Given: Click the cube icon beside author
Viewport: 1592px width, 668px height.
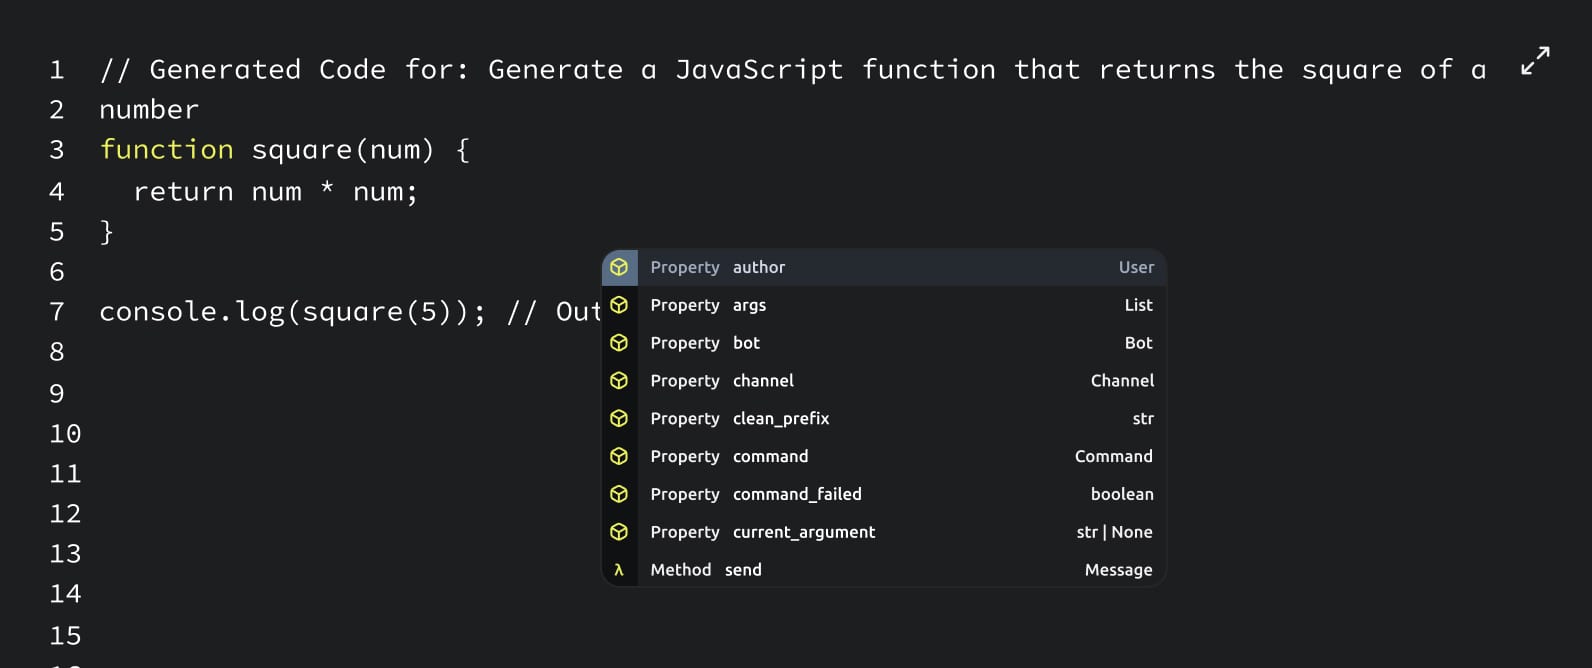Looking at the screenshot, I should (x=619, y=267).
